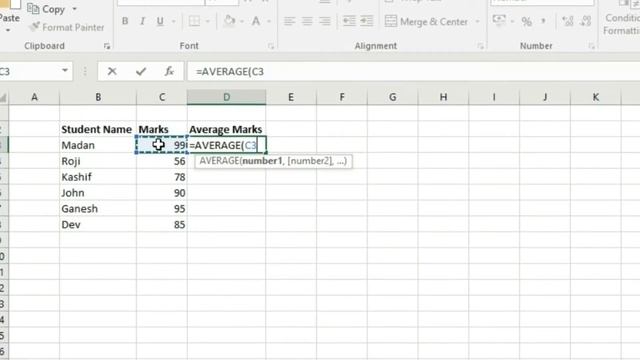Decrease indent
This screenshot has height=360, width=640.
pos(349,21)
